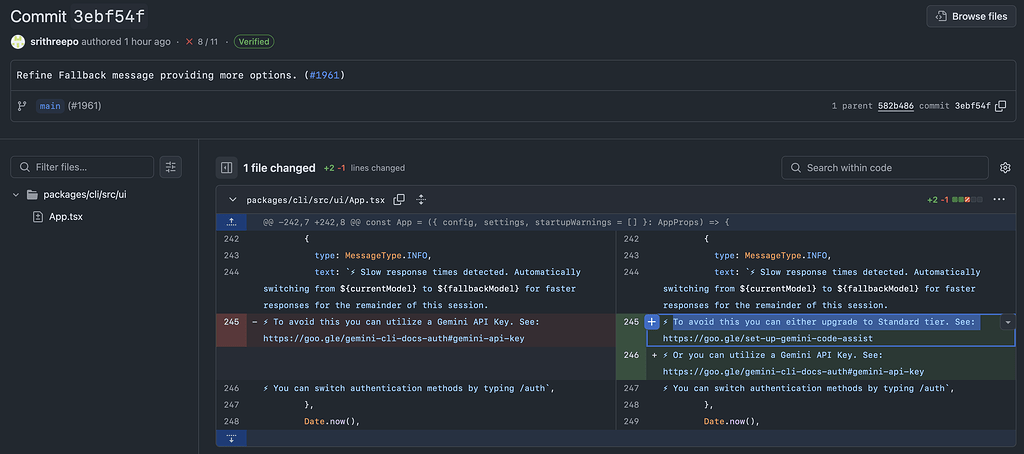Click added line number 246

(631, 355)
